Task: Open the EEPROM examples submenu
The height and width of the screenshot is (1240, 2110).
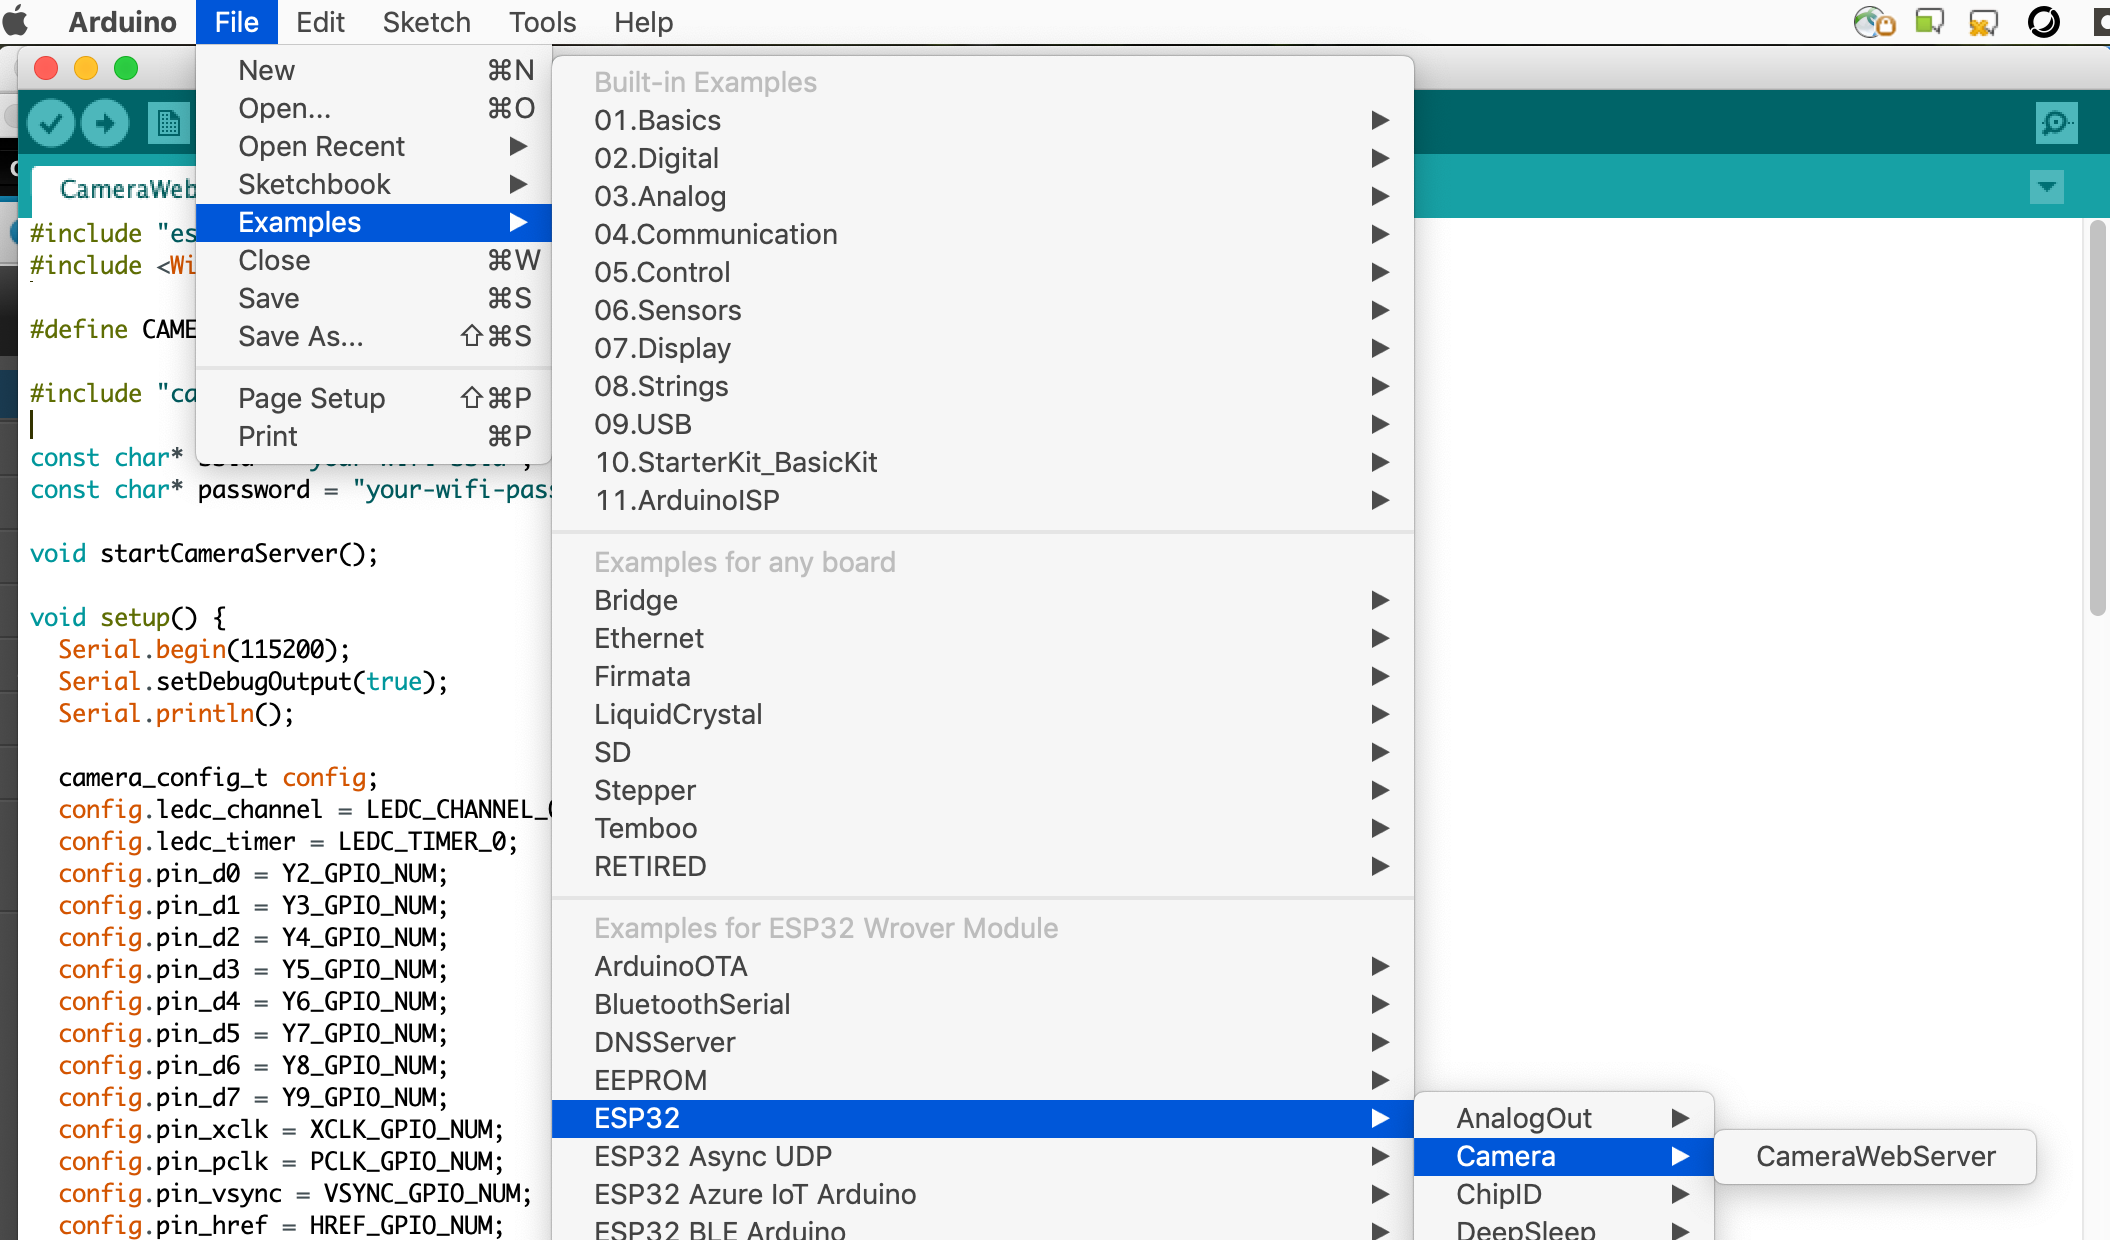Action: click(983, 1080)
